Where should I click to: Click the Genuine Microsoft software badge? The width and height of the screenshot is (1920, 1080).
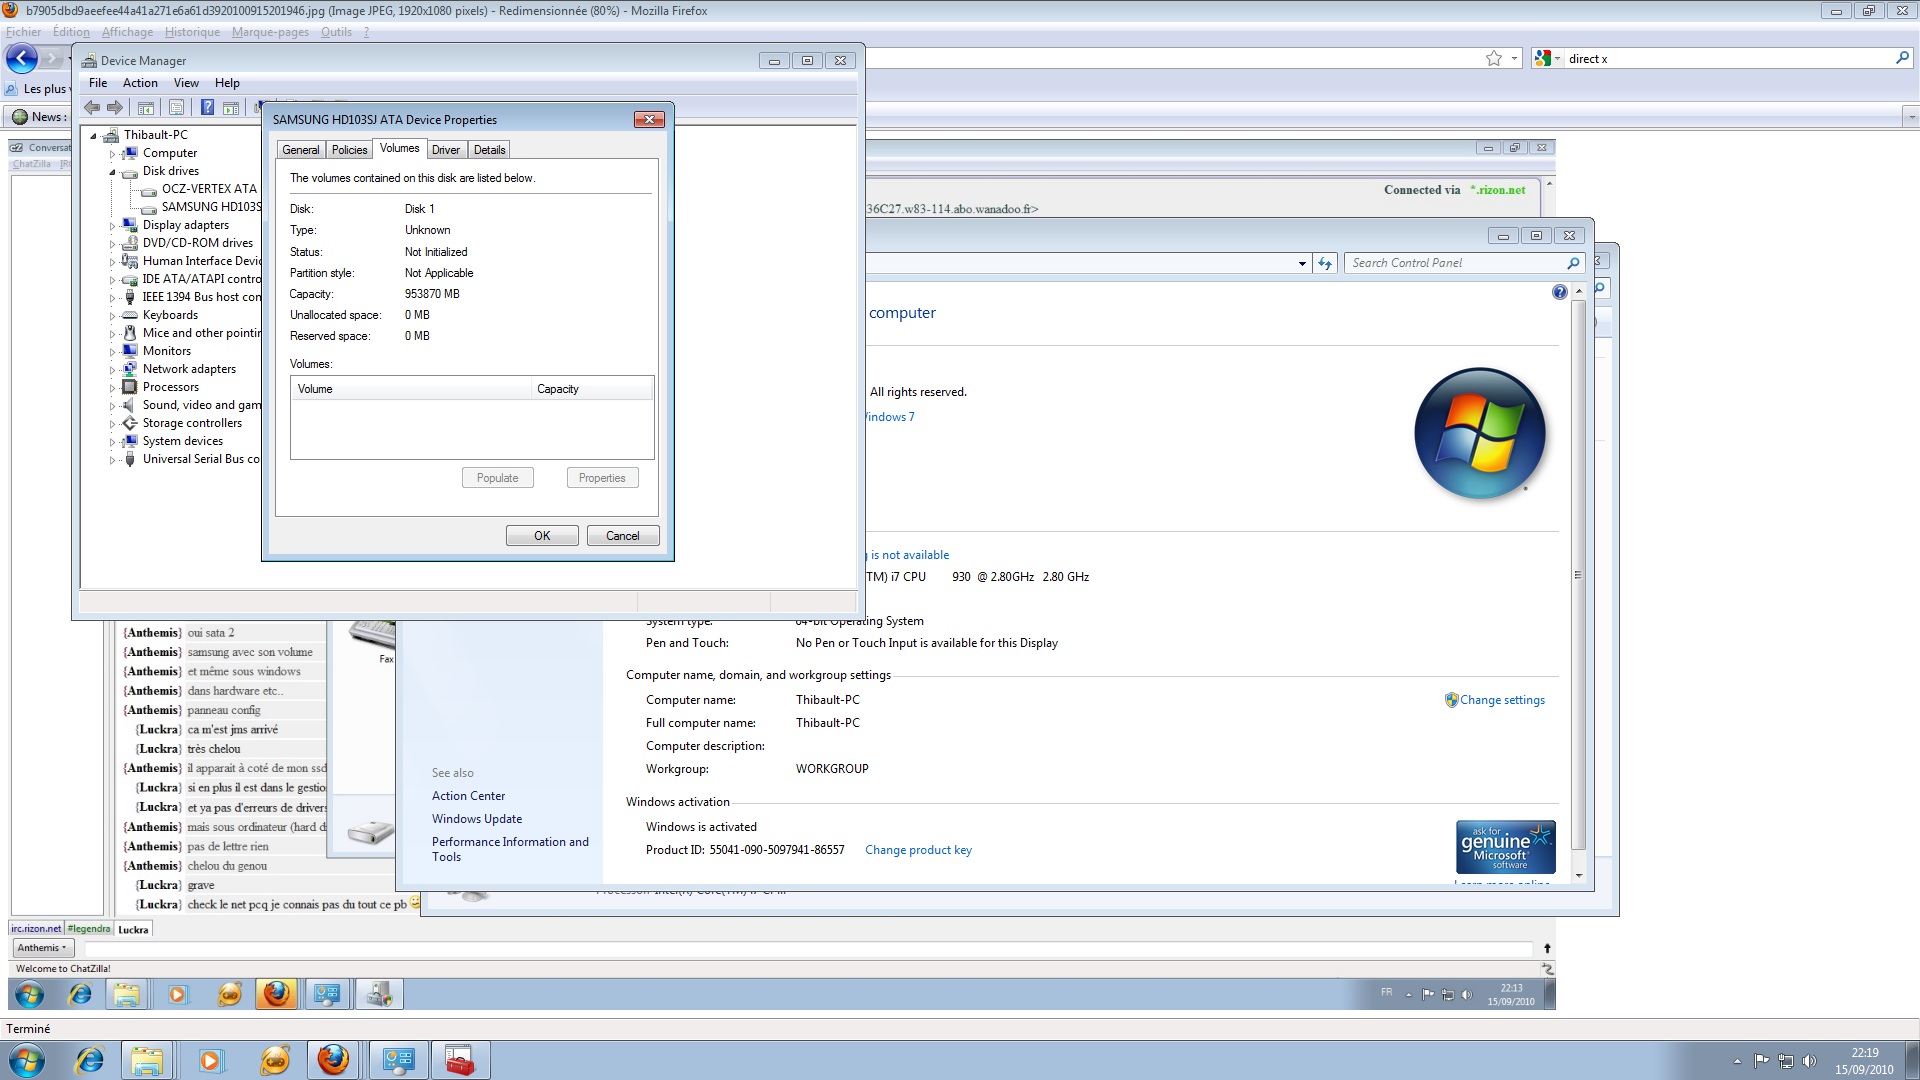click(x=1505, y=847)
